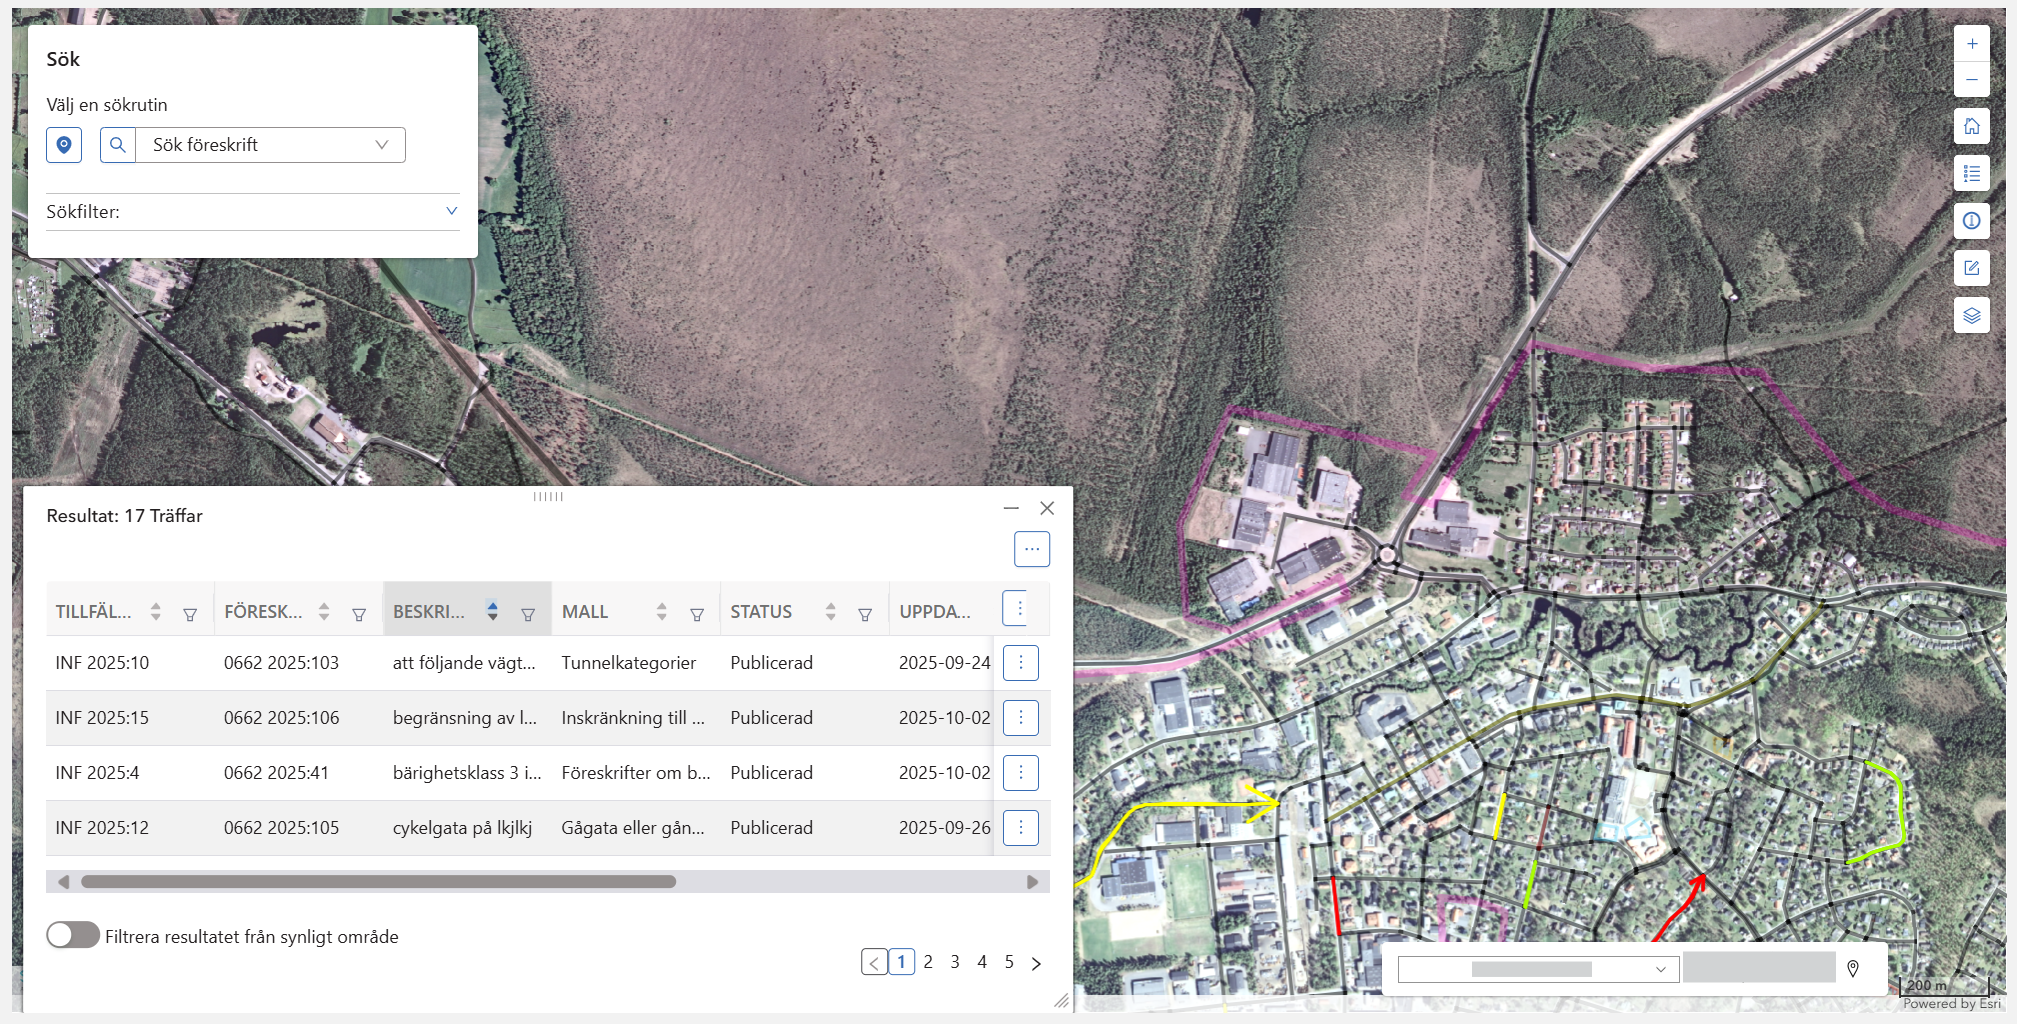The height and width of the screenshot is (1024, 2017).
Task: Go to results page 5
Action: pos(1009,962)
